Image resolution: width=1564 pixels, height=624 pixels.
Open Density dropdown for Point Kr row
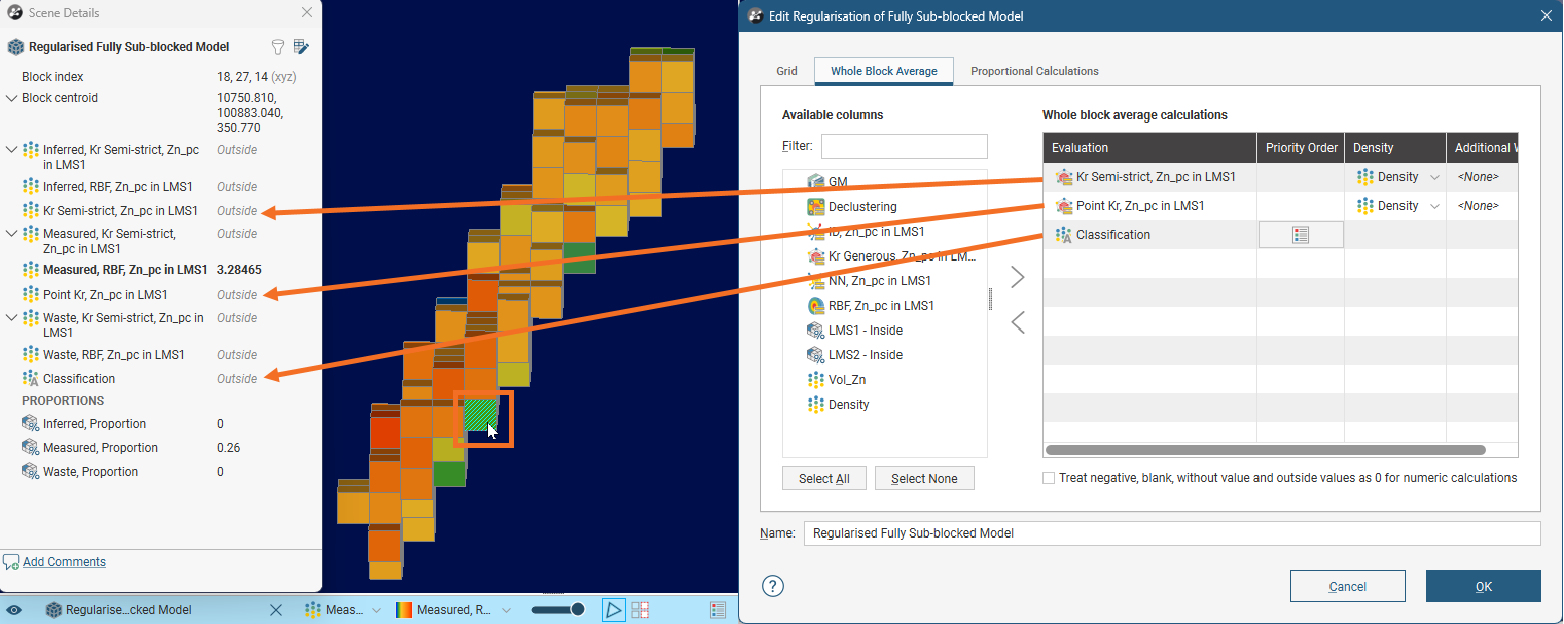click(1436, 206)
